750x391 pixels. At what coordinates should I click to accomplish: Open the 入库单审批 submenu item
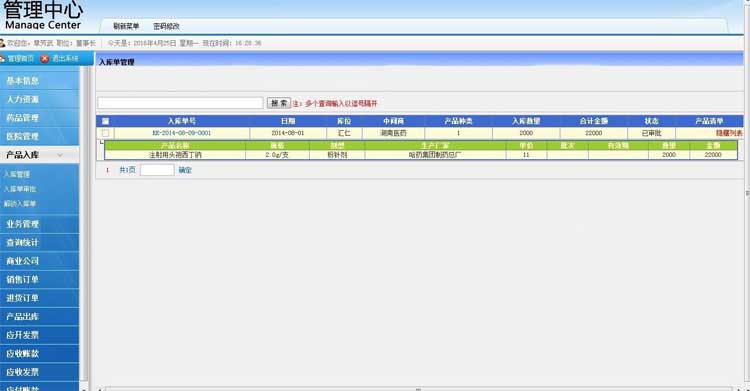coord(20,189)
